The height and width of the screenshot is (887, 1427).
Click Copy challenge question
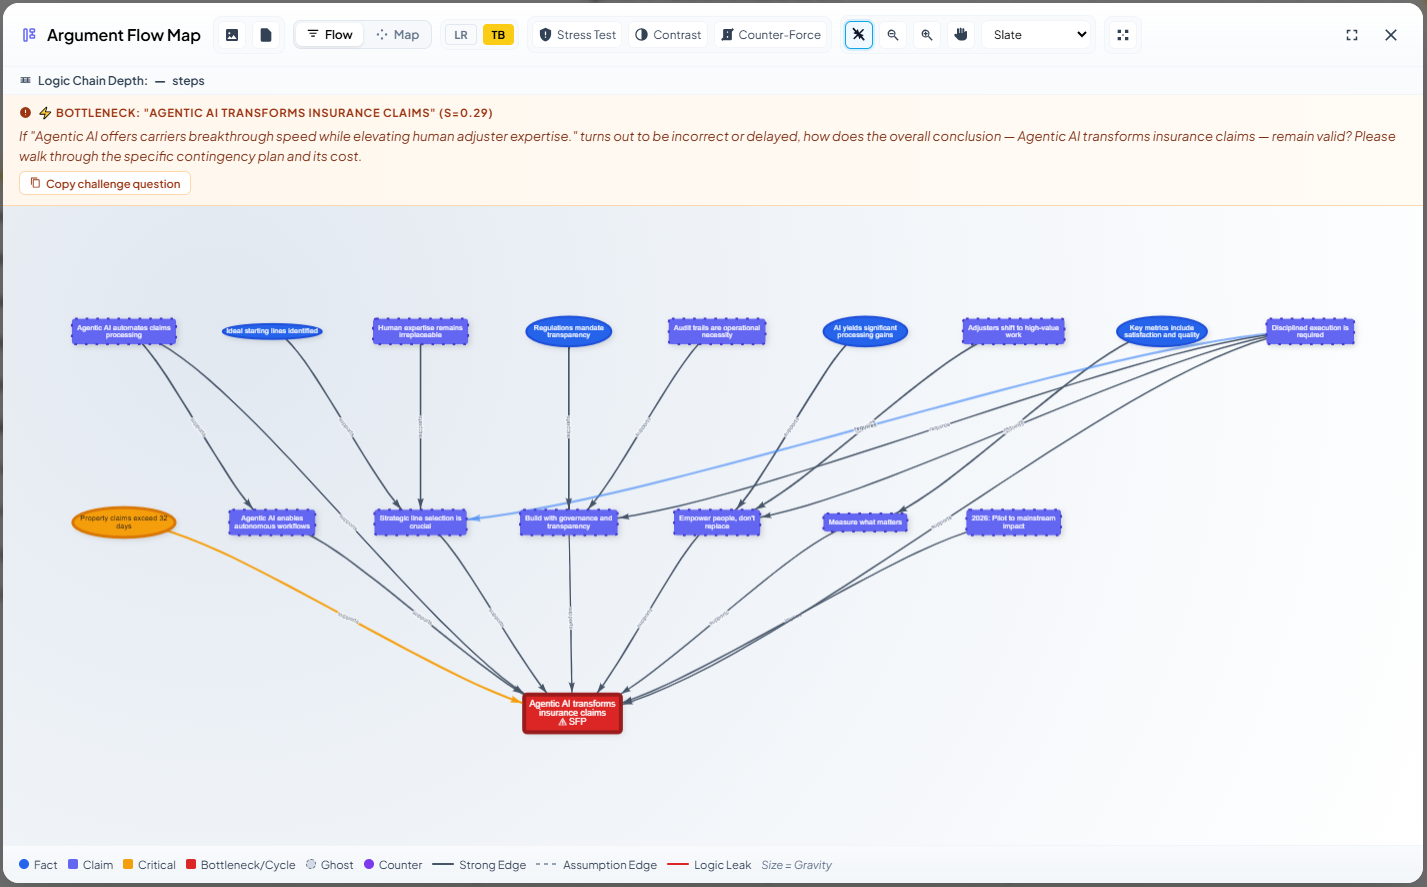pos(104,183)
